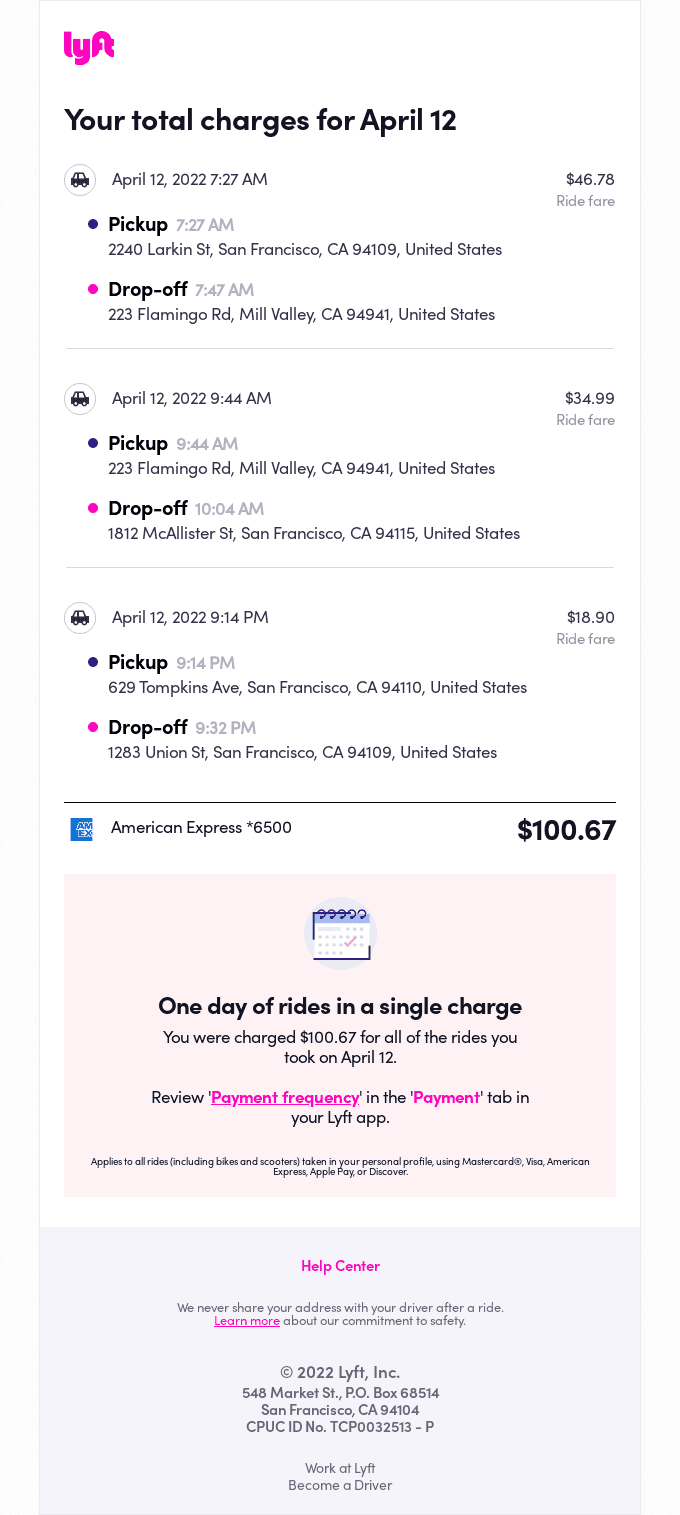
Task: Click the car icon for 9:14 PM ride
Action: [80, 618]
